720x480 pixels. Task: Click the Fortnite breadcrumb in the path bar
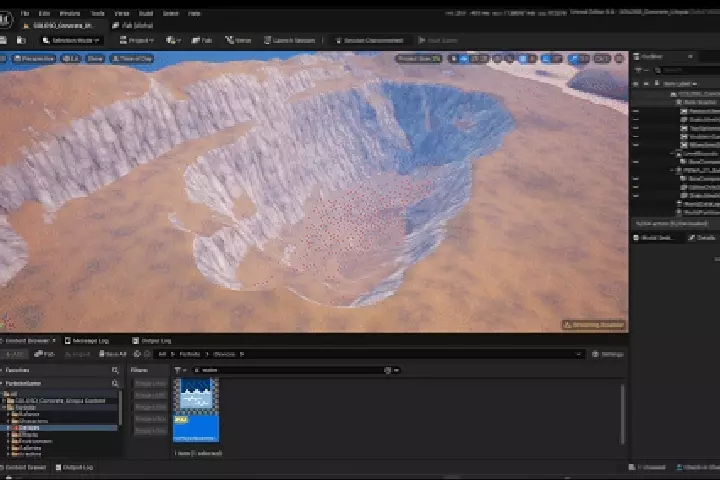coord(190,354)
